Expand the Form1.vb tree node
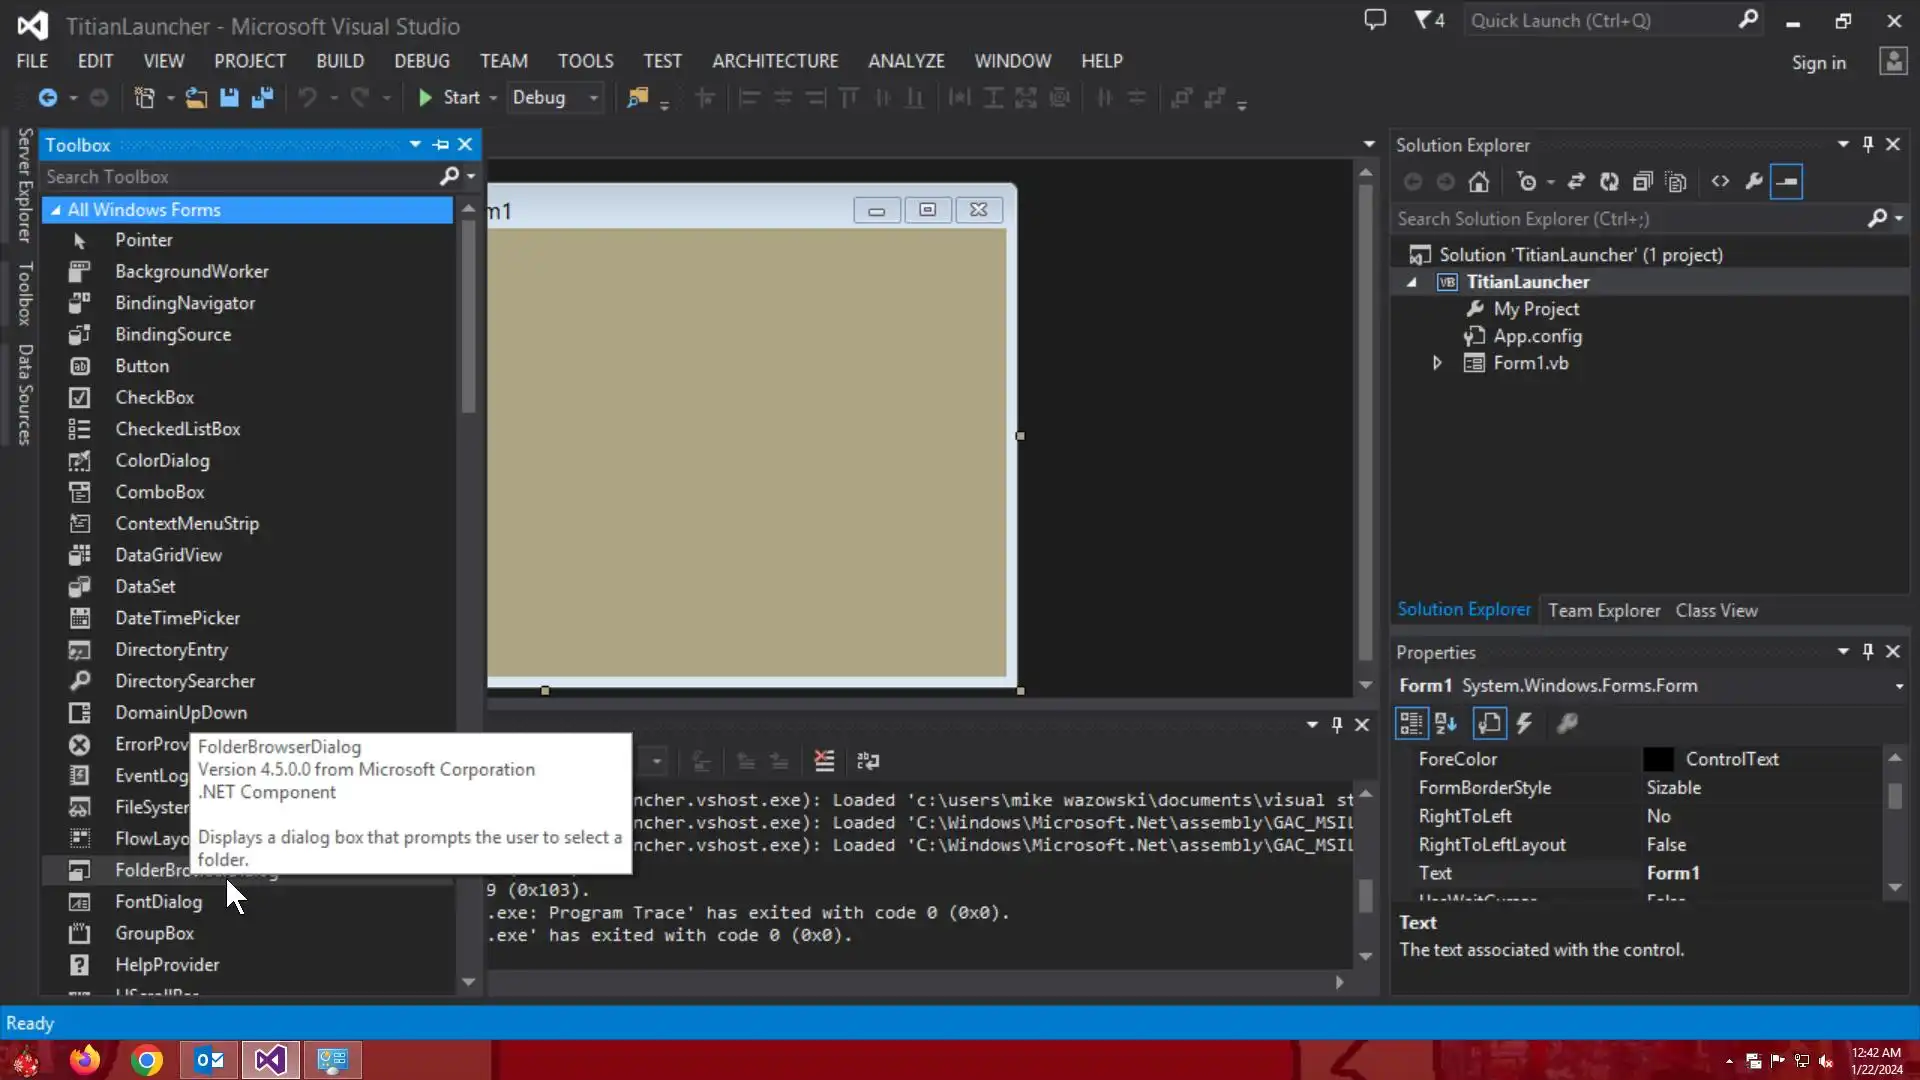This screenshot has width=1920, height=1080. (1437, 363)
